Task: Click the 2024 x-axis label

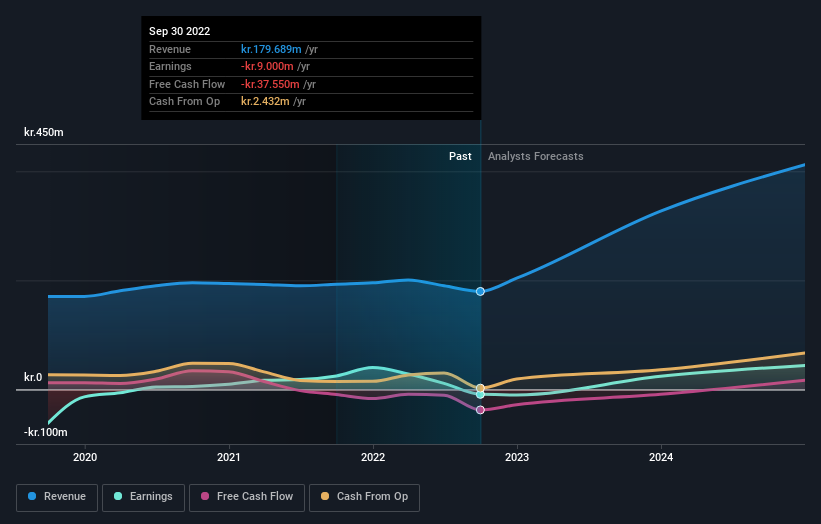Action: pyautogui.click(x=661, y=457)
